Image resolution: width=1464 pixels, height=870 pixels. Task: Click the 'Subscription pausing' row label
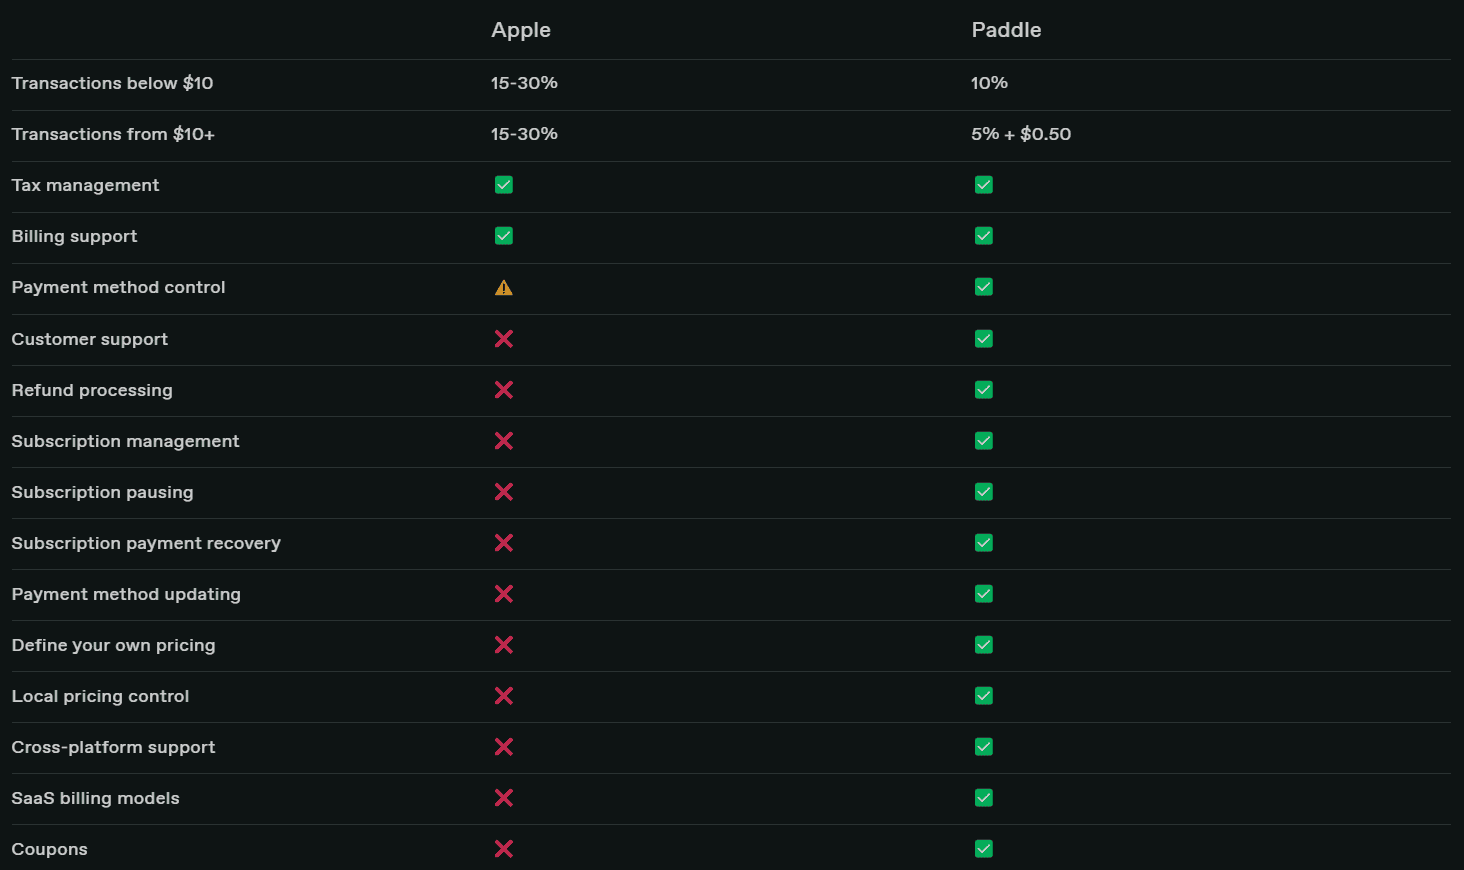[102, 493]
